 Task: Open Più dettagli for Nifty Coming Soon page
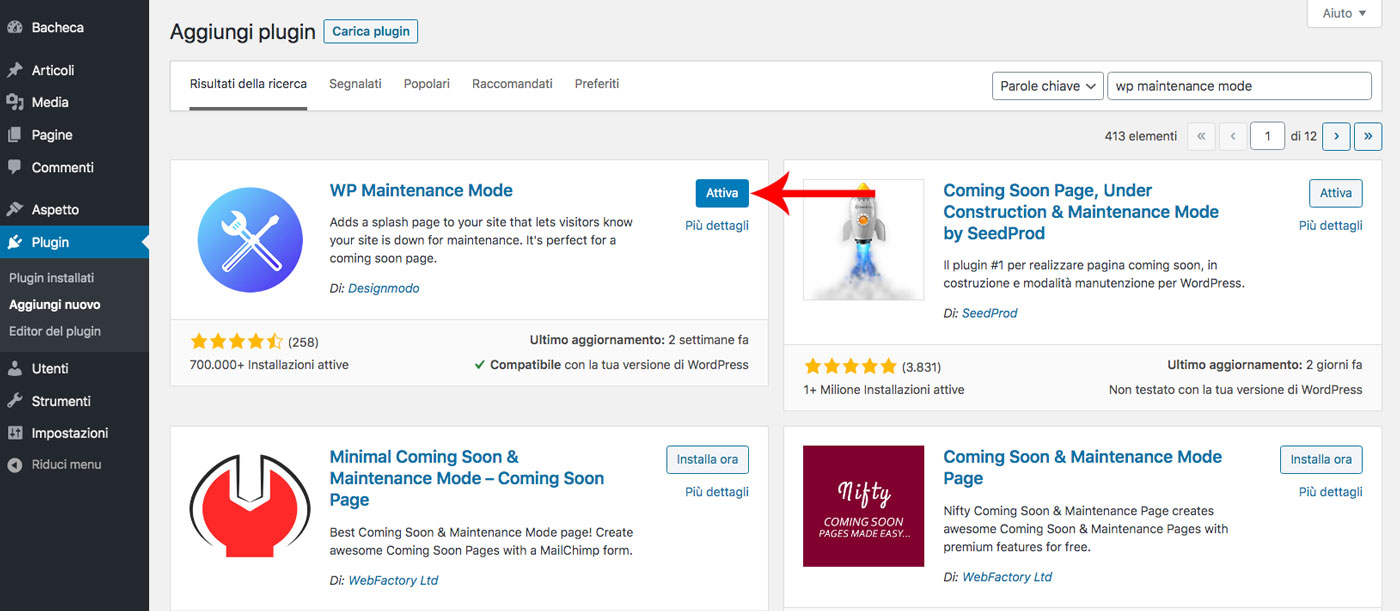pos(1331,492)
